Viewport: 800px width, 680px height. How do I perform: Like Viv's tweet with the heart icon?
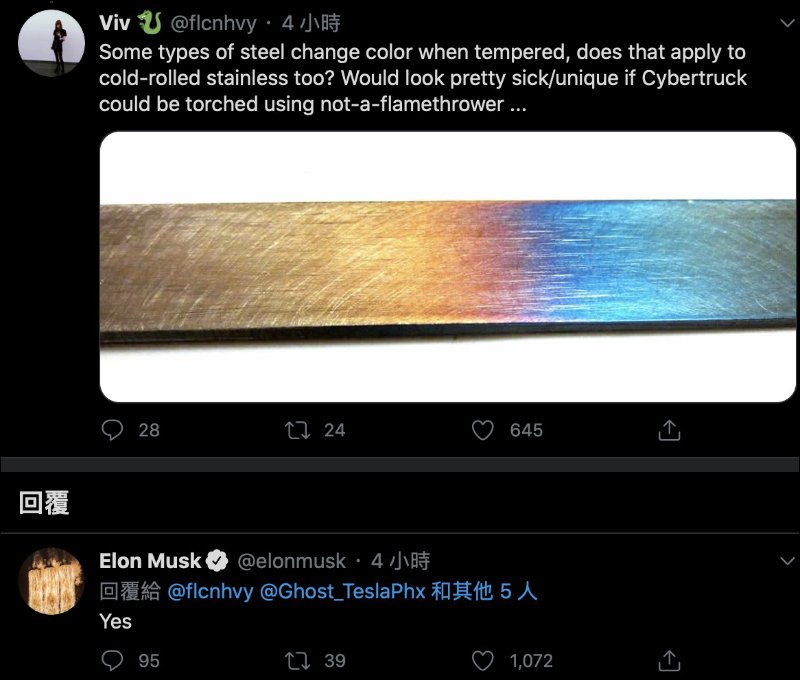tap(483, 430)
